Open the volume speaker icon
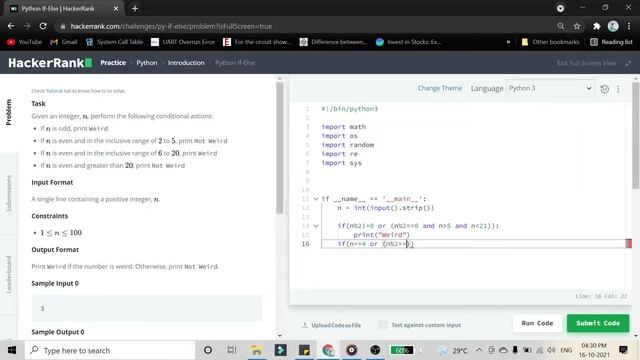Screen dimensions: 640x360 point(551,350)
